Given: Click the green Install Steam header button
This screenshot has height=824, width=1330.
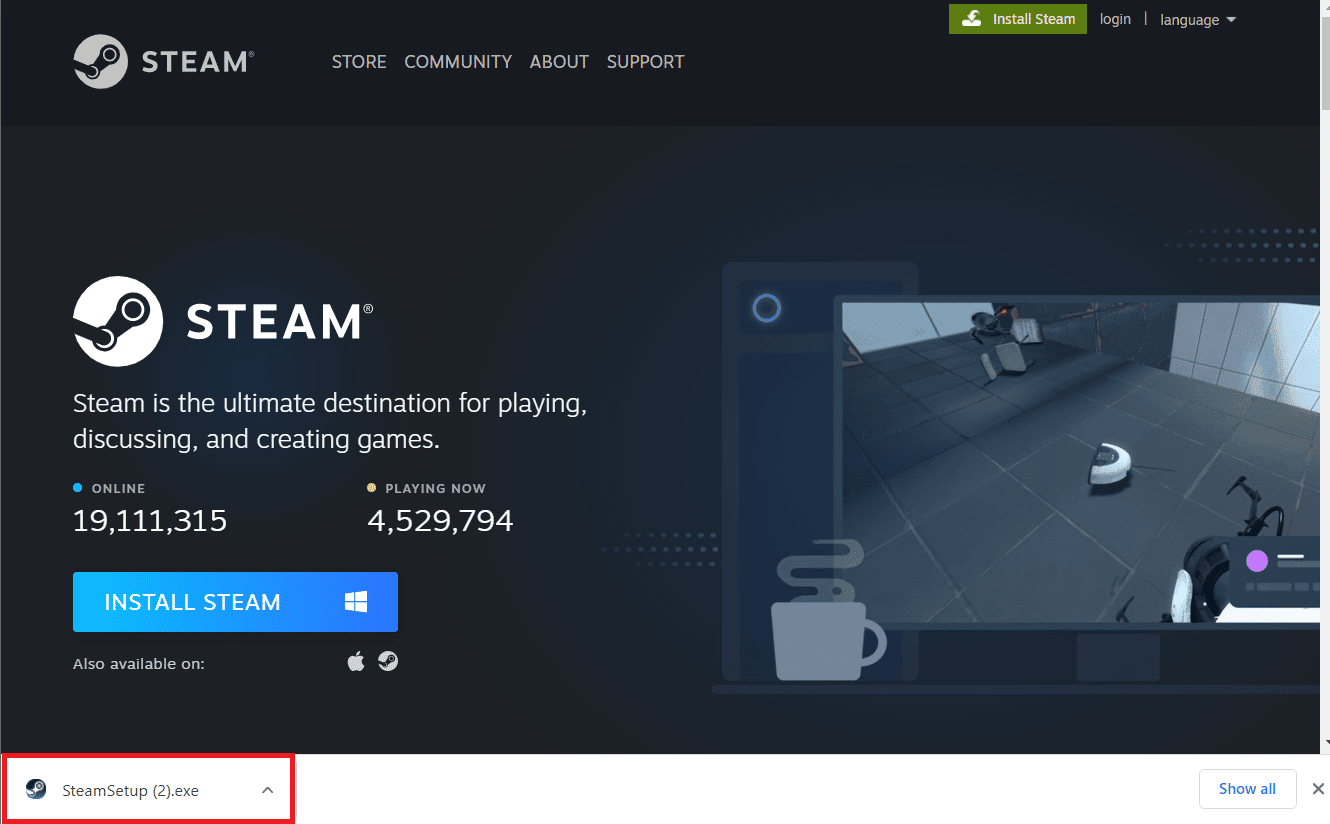Looking at the screenshot, I should tap(1018, 19).
